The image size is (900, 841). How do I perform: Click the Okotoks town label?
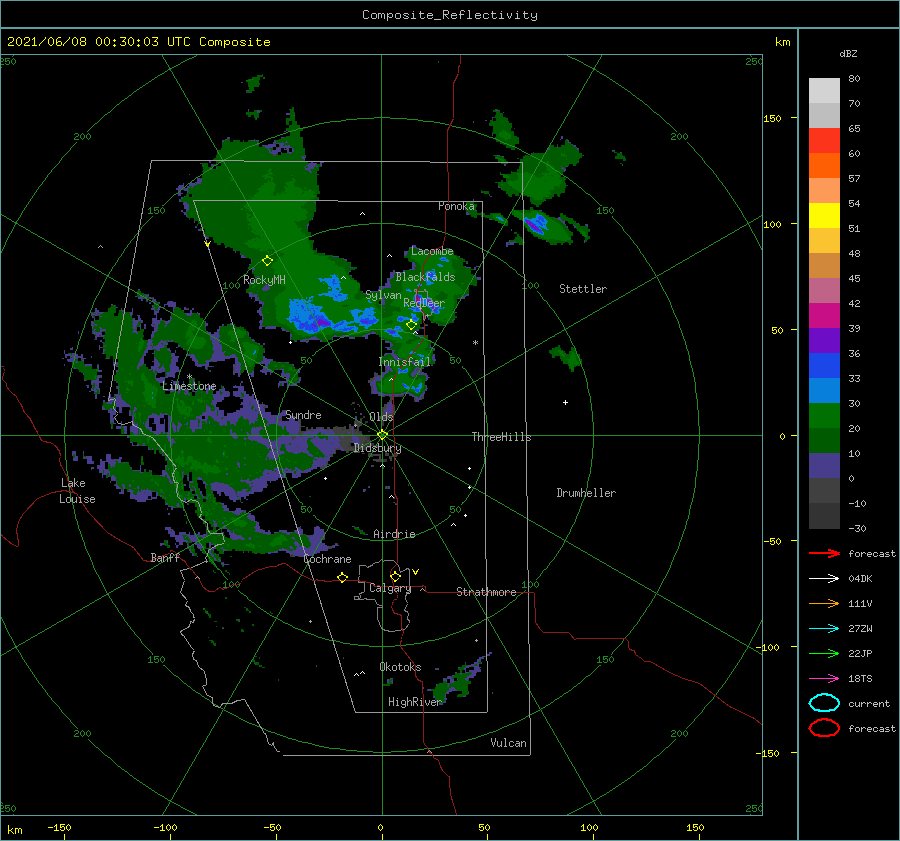tap(400, 667)
